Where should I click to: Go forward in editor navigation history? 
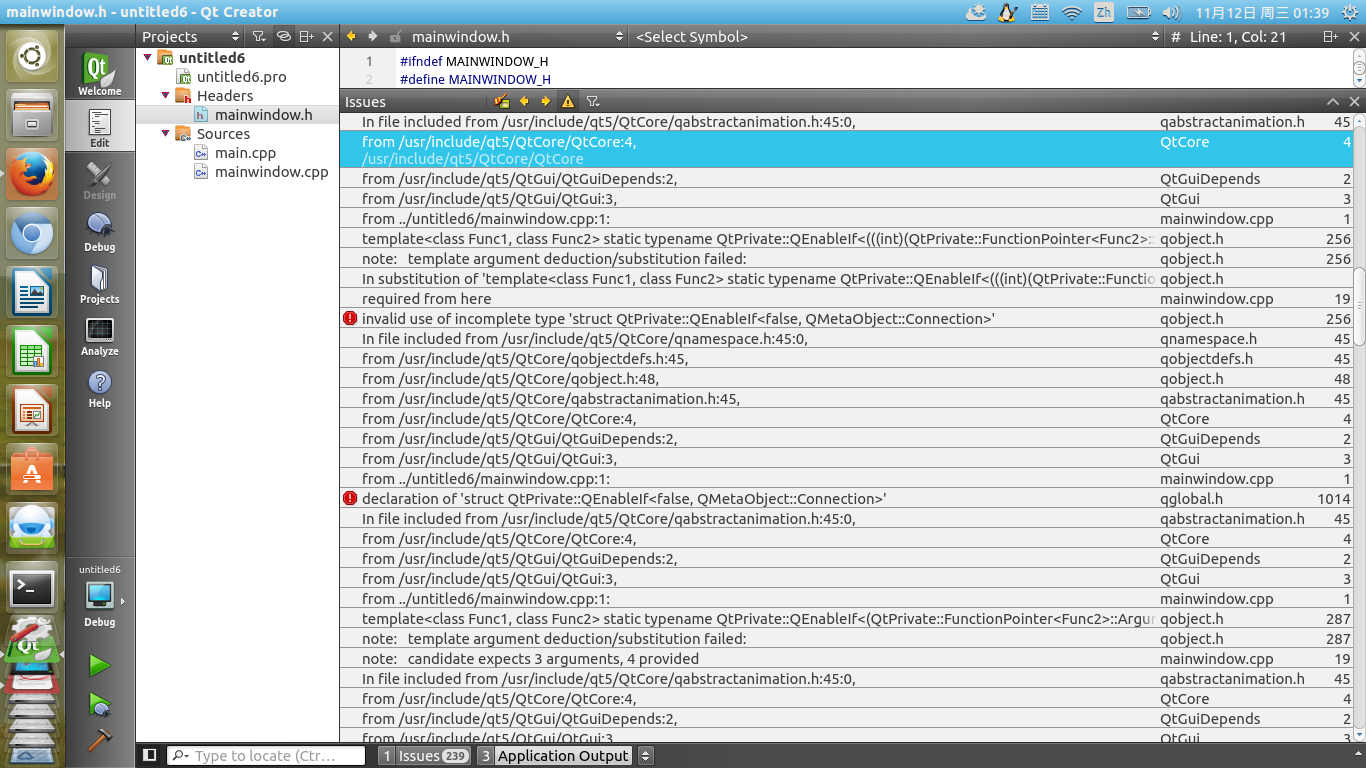tap(372, 36)
